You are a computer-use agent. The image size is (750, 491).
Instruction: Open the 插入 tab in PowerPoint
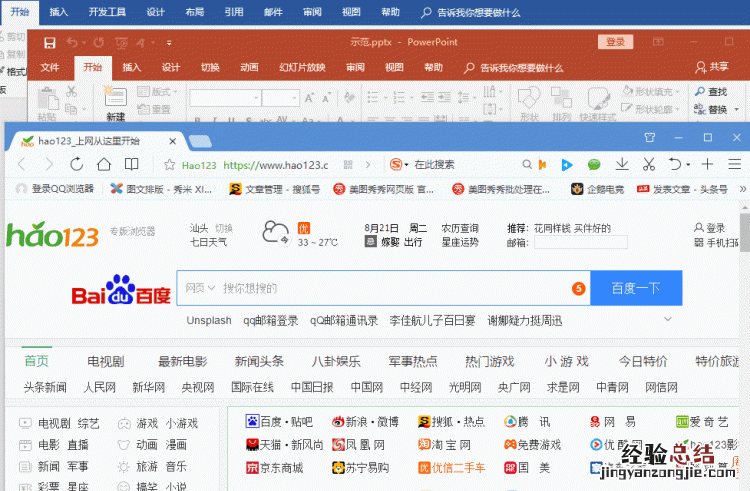pos(132,67)
